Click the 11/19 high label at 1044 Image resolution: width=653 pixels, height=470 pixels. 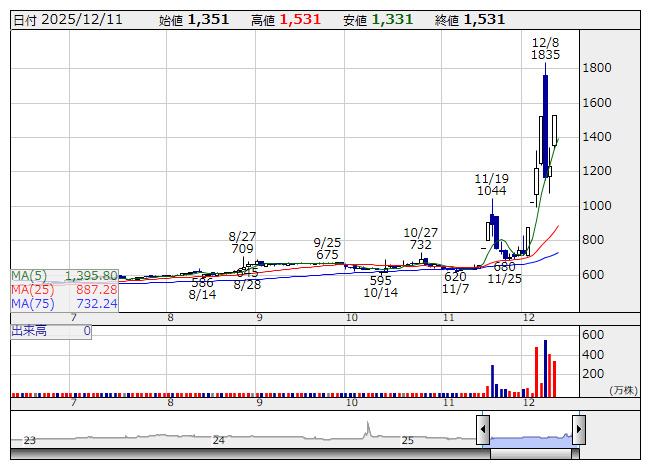491,184
